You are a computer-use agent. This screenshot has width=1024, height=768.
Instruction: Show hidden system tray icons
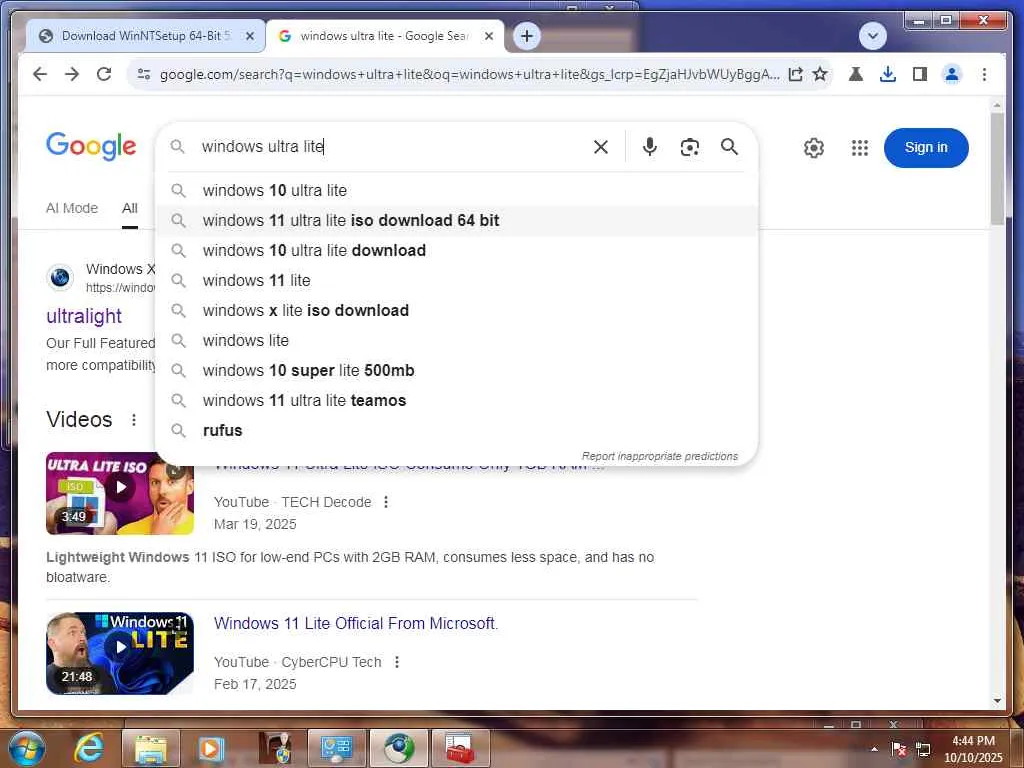[x=874, y=749]
